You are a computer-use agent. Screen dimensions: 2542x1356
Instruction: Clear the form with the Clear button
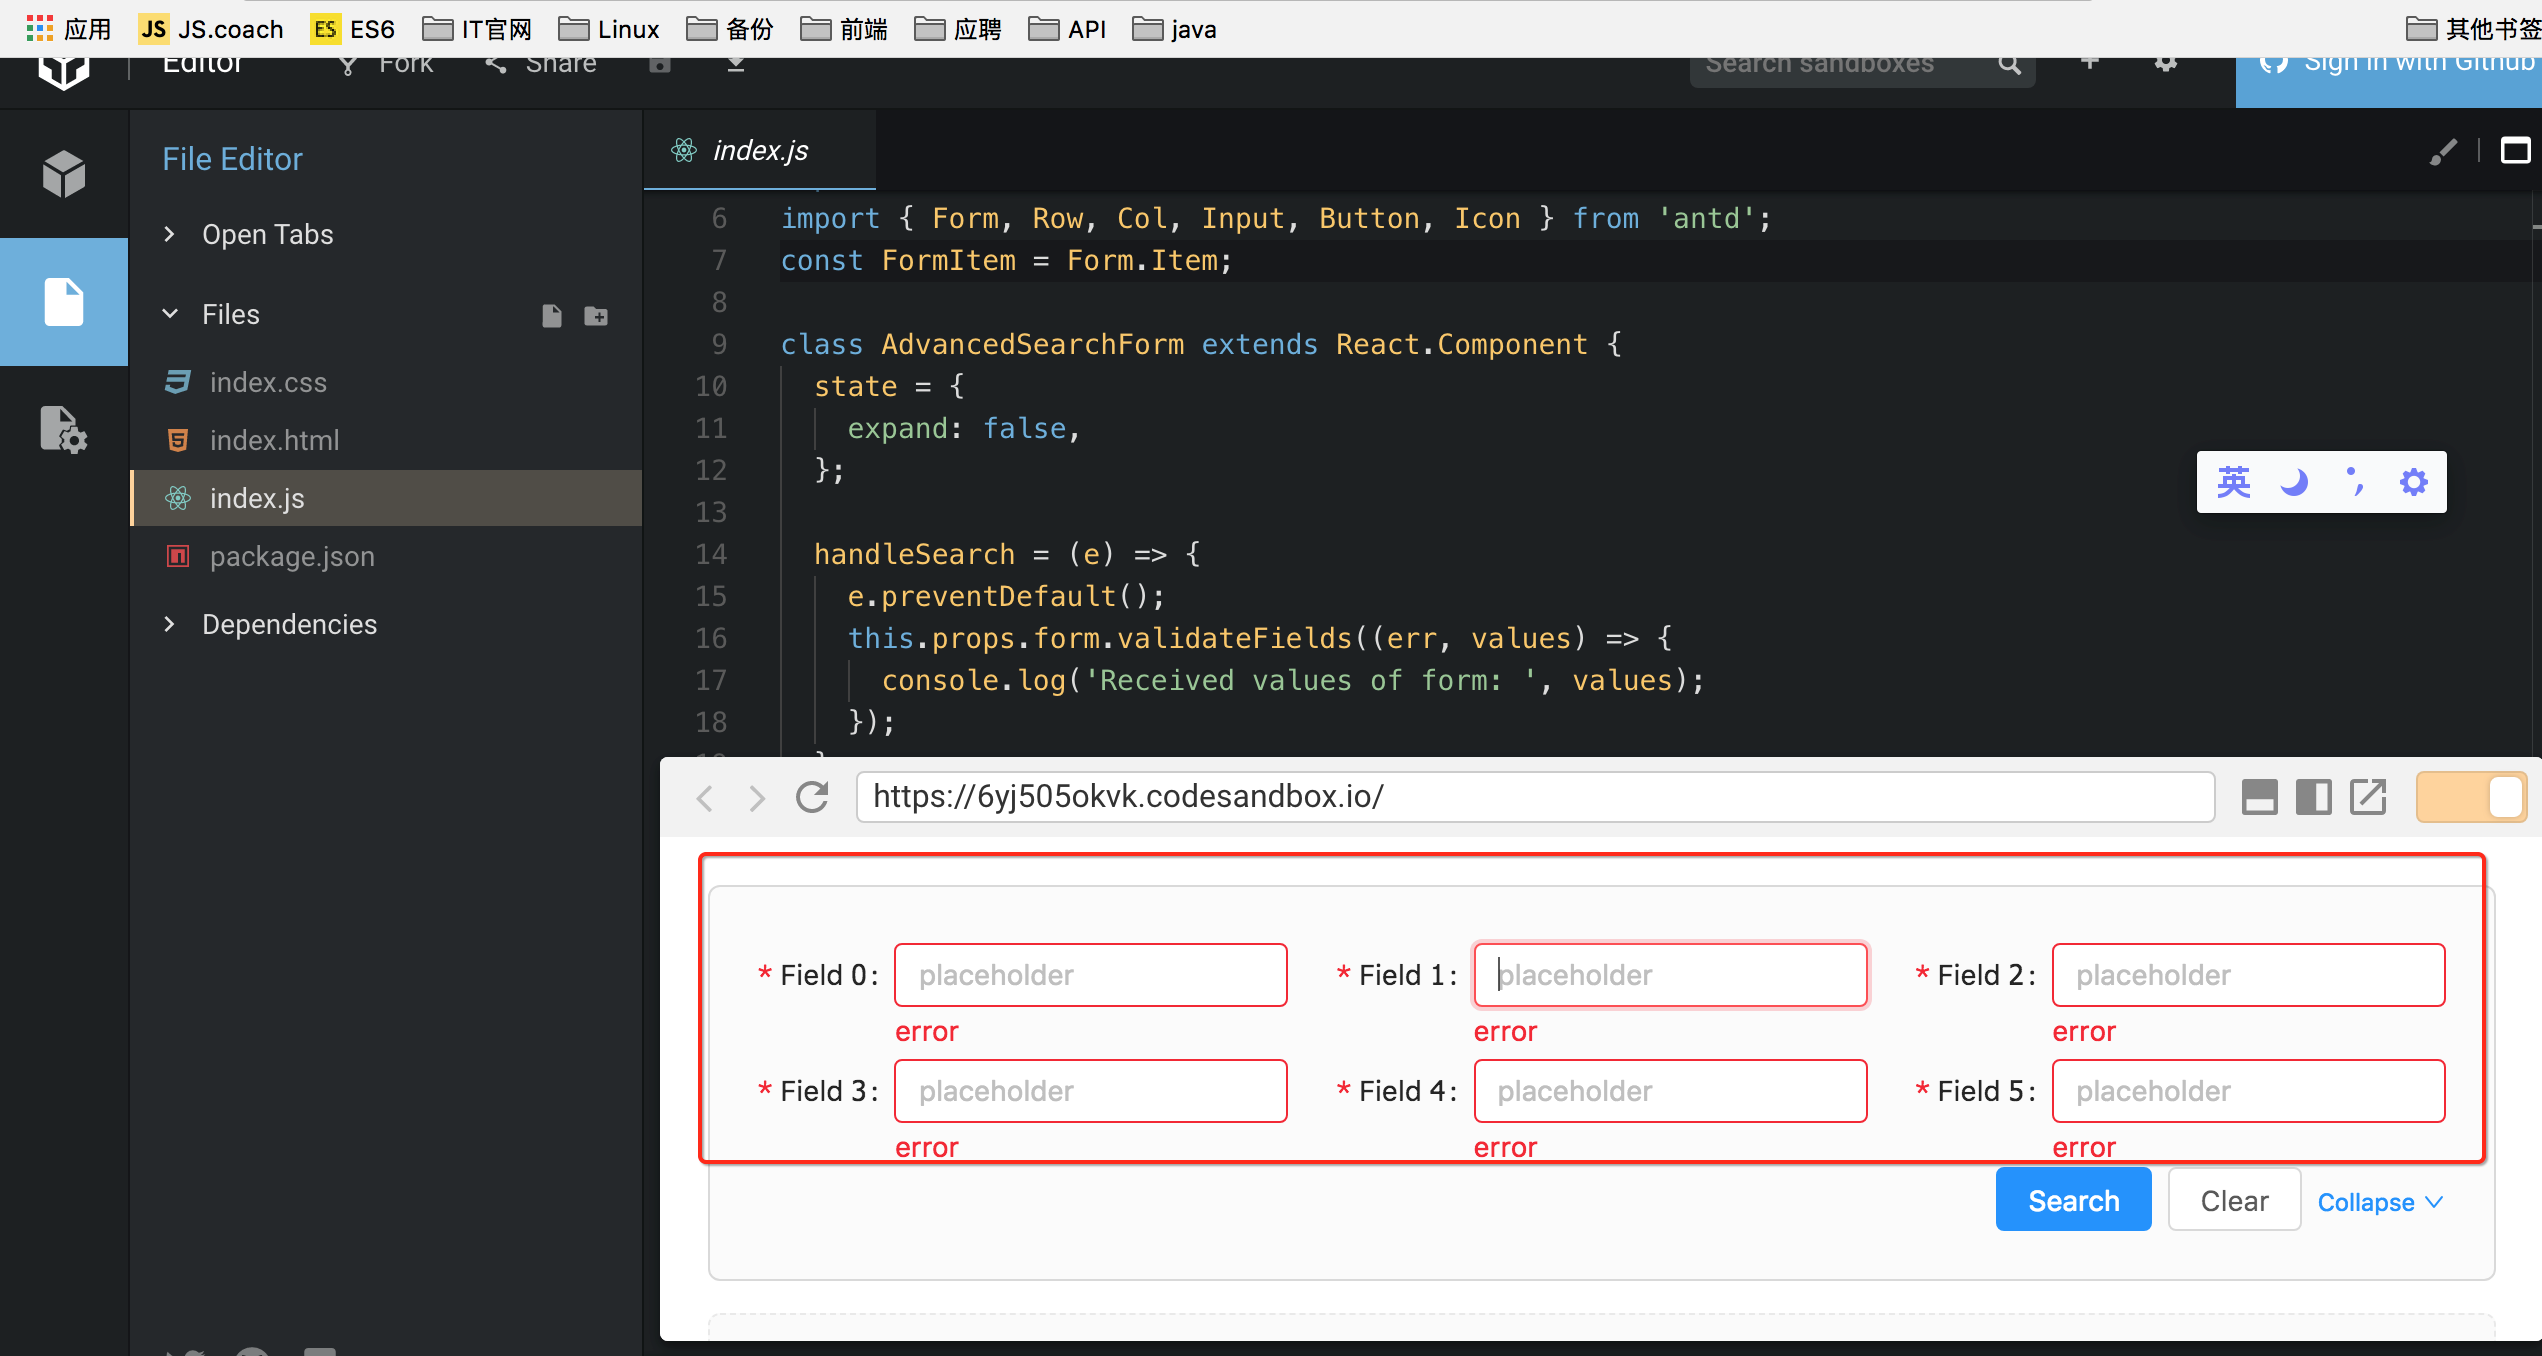[2234, 1199]
